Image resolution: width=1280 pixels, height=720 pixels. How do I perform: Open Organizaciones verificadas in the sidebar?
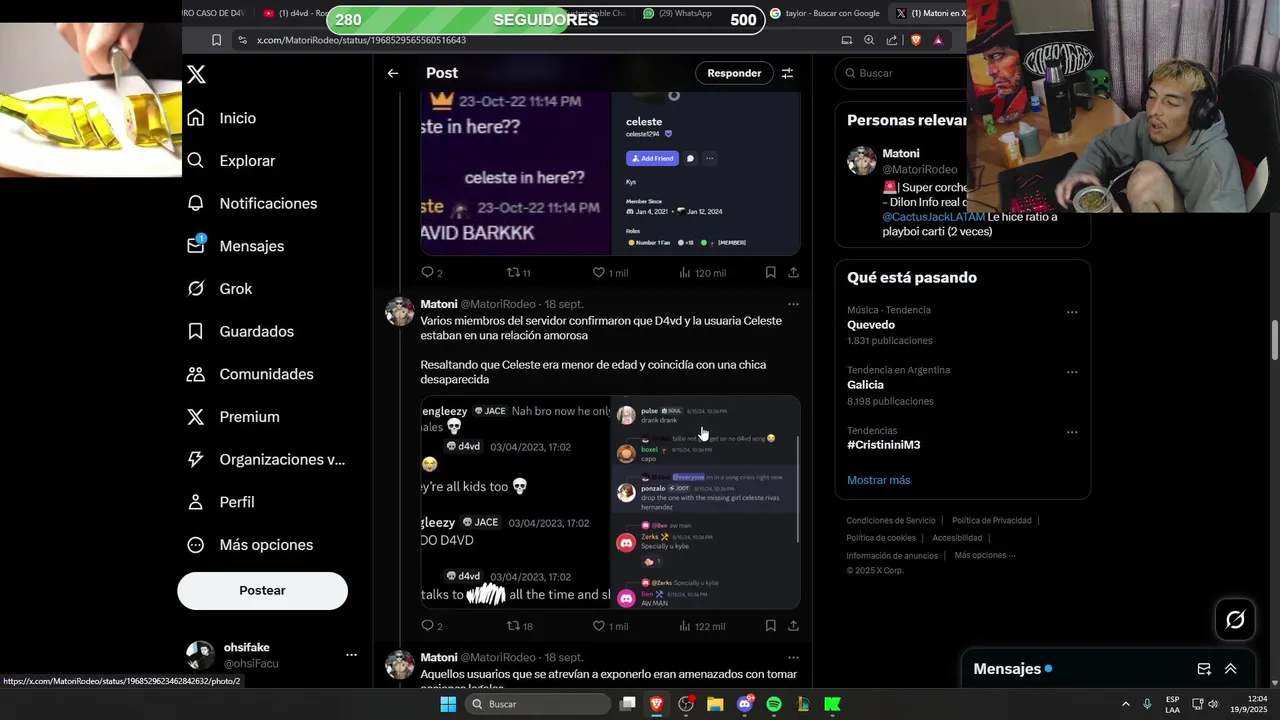(266, 460)
